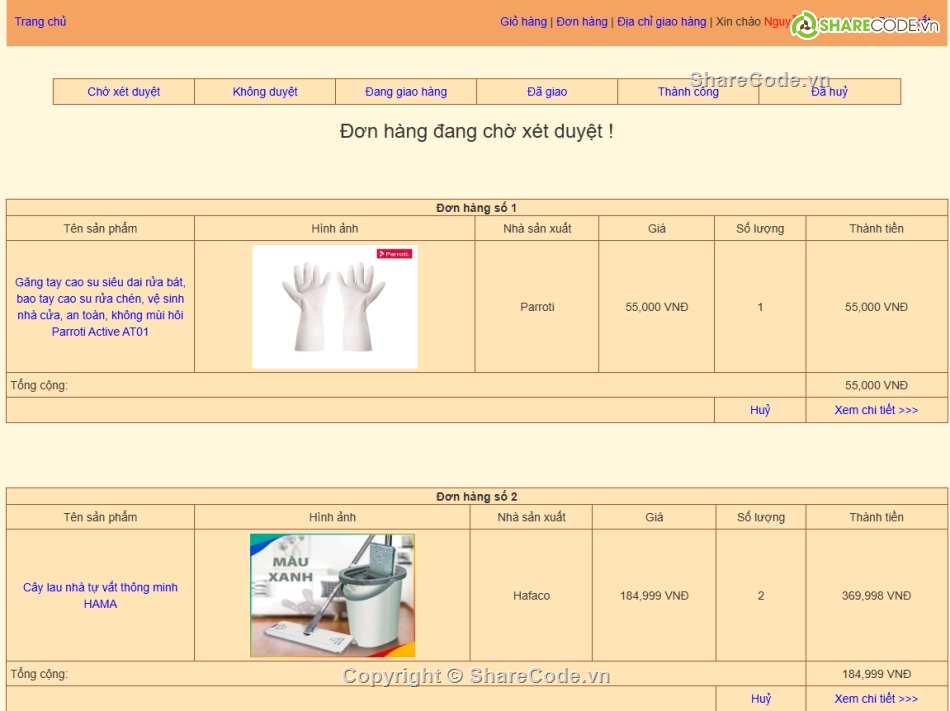950x711 pixels.
Task: Switch to Thành công tab
Action: coord(688,91)
